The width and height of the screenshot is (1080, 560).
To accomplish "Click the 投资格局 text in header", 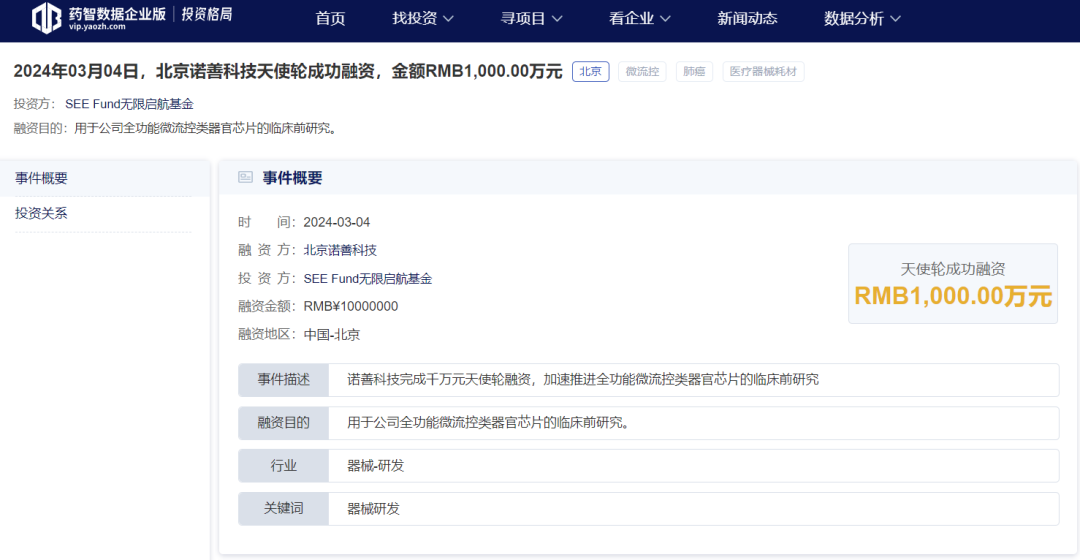I will coord(207,14).
